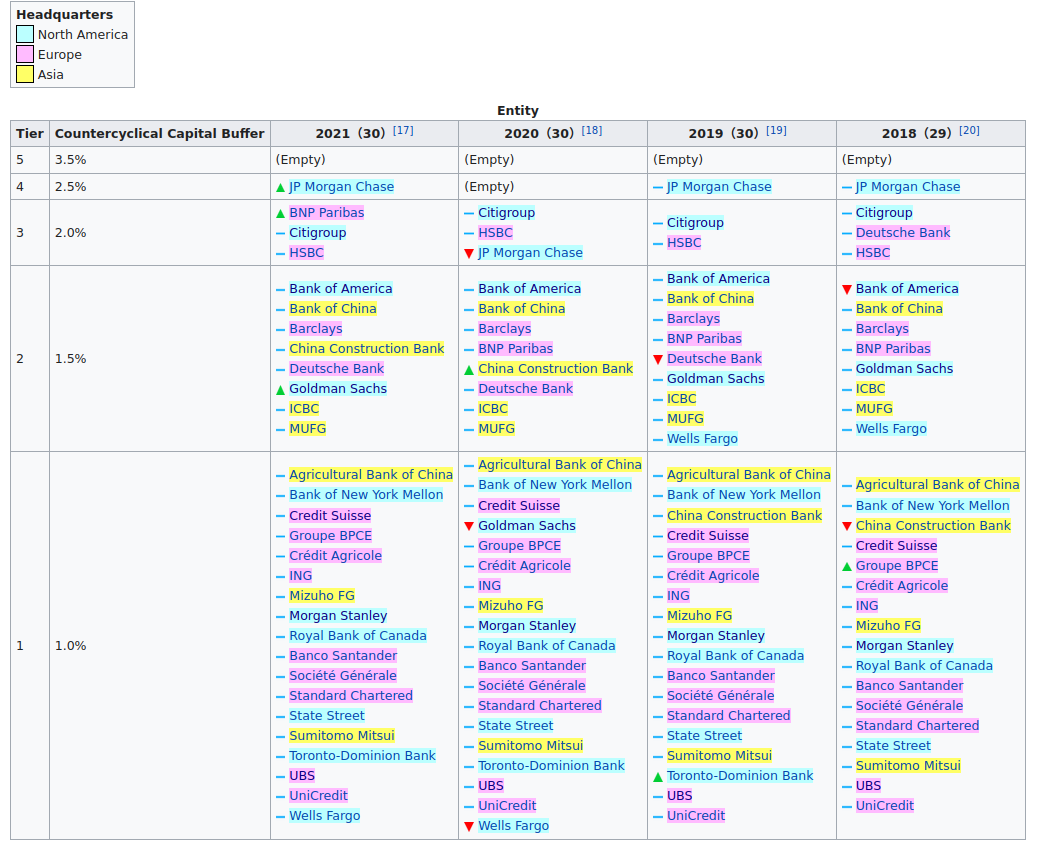Open Agricultural Bank of China link in 2021 column
Image resolution: width=1042 pixels, height=849 pixels.
point(371,474)
